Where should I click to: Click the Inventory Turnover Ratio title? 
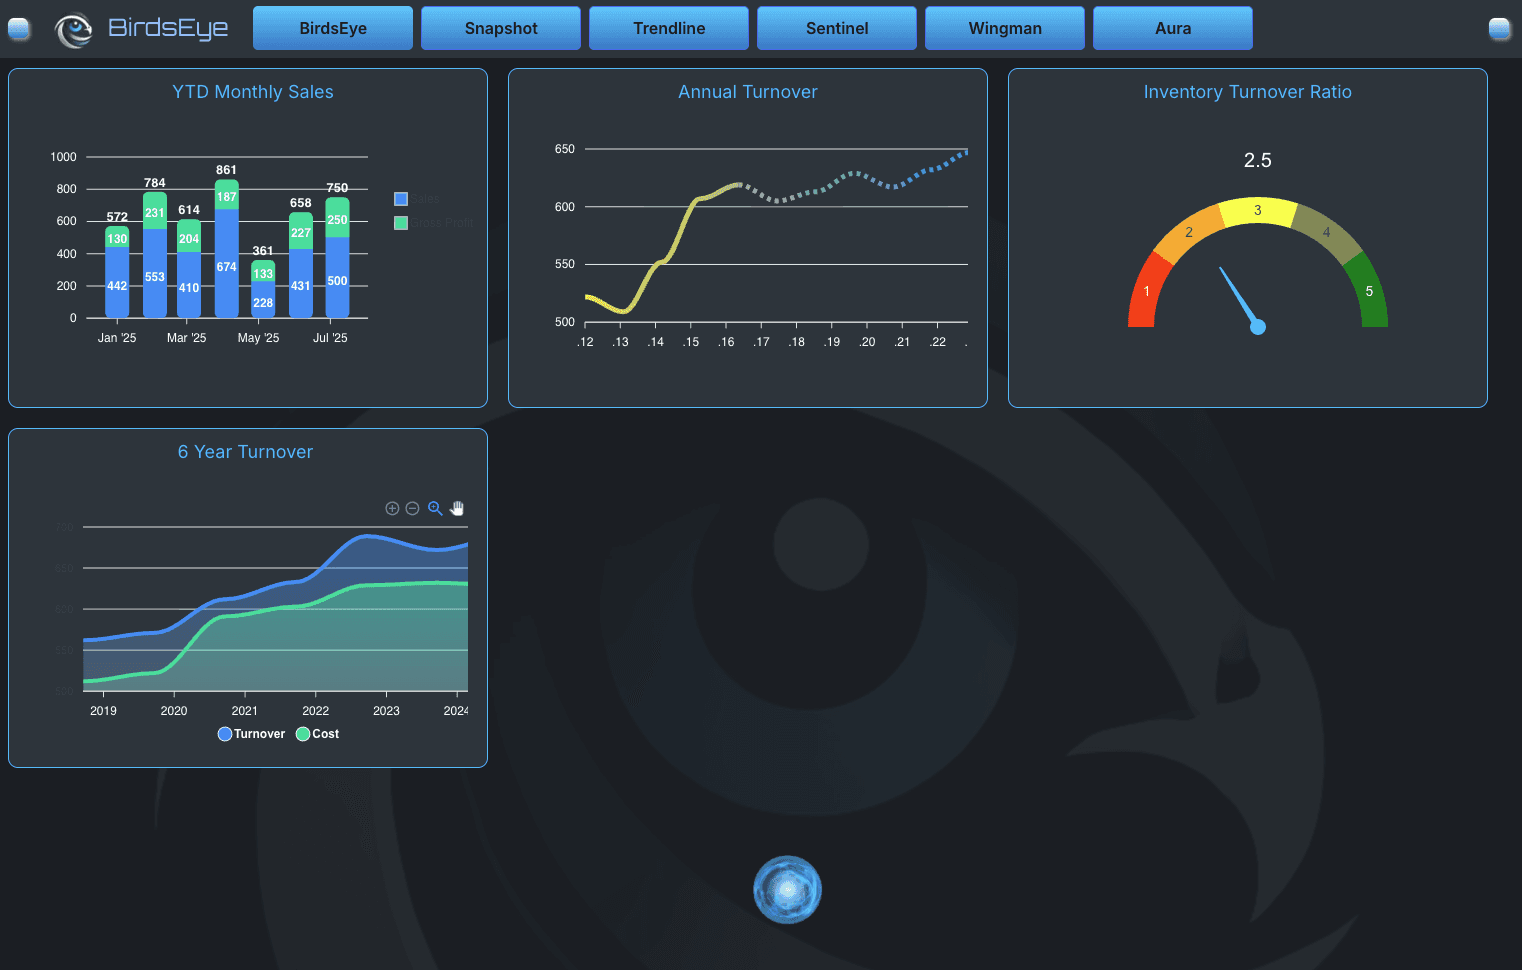tap(1248, 92)
